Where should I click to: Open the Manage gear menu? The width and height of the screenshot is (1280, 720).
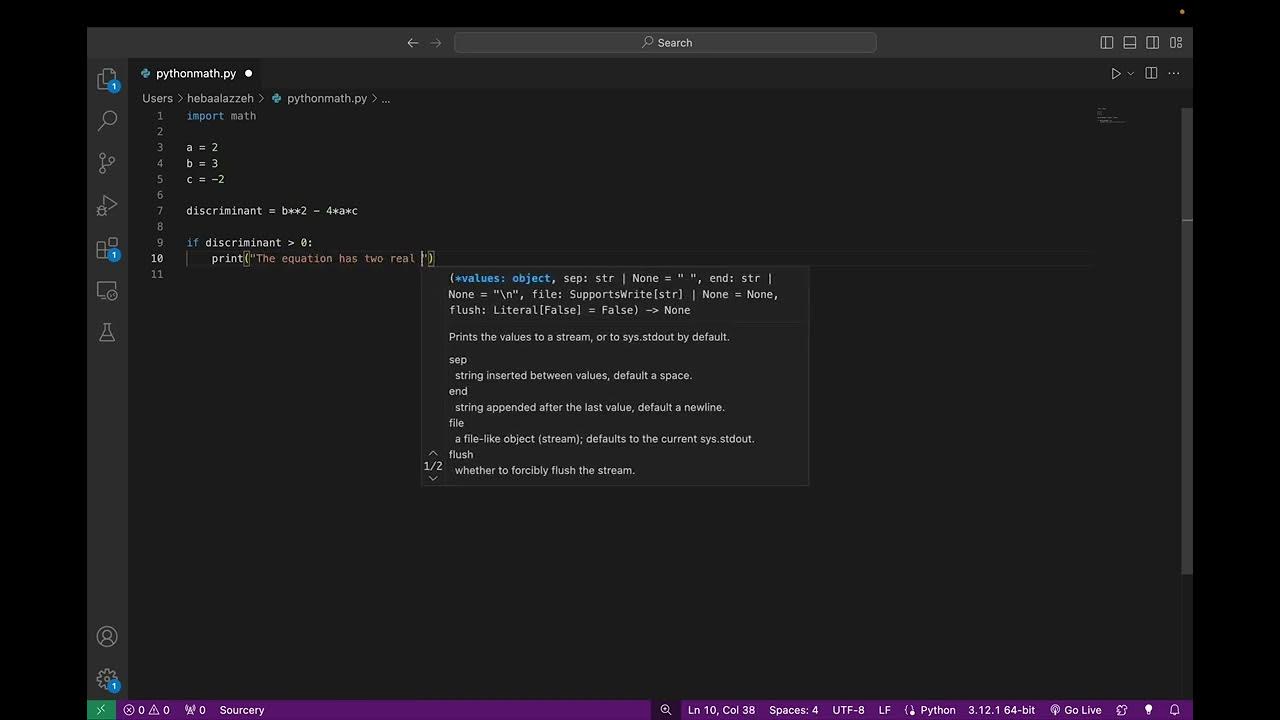(107, 679)
